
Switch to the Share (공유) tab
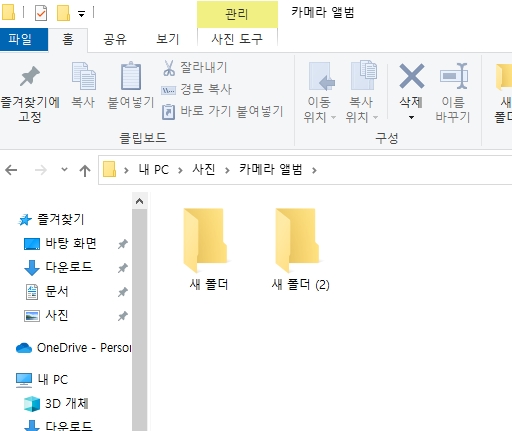click(x=115, y=40)
